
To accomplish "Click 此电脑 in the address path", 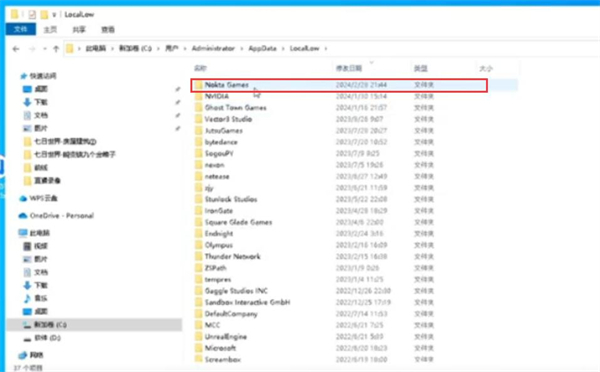I will [96, 48].
